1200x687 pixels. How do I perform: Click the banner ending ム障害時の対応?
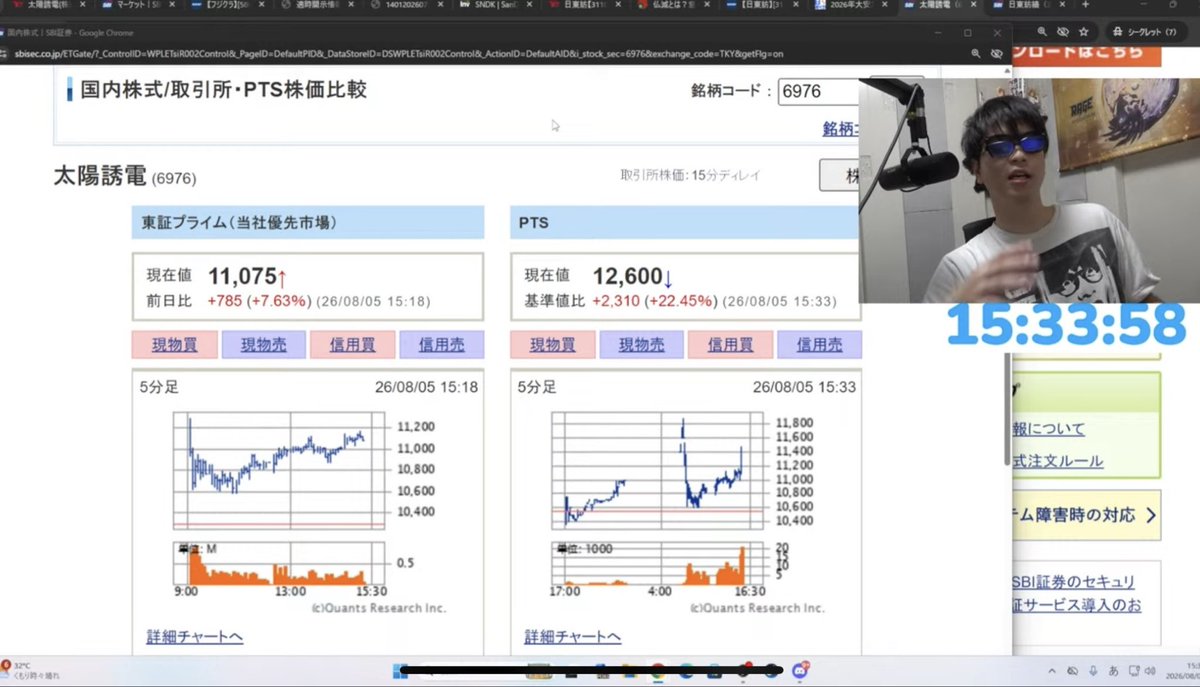pyautogui.click(x=1085, y=516)
